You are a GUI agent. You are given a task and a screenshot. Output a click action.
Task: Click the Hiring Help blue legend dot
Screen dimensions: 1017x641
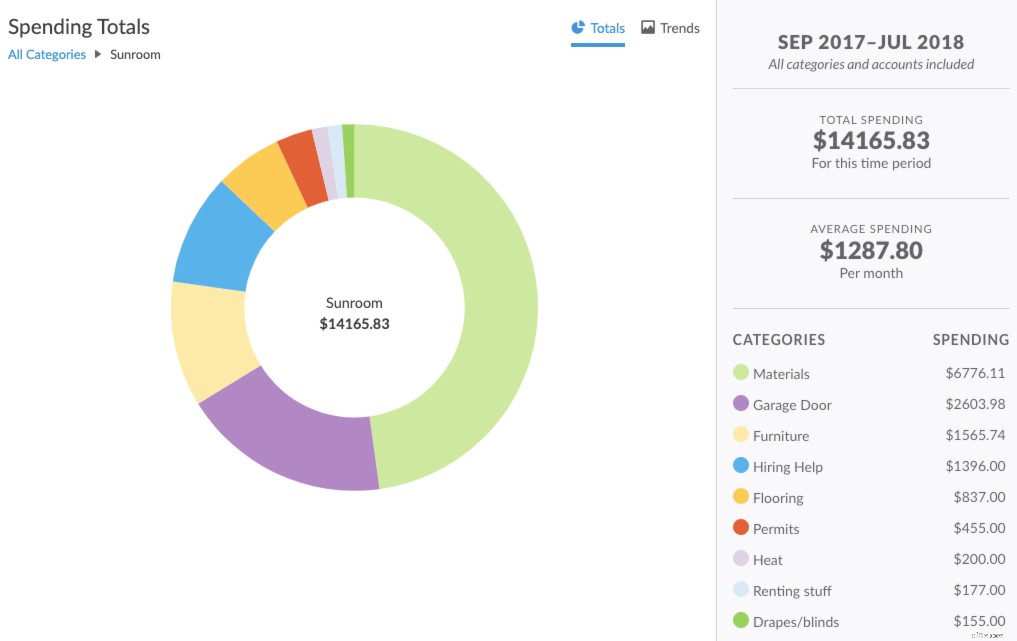tap(741, 466)
